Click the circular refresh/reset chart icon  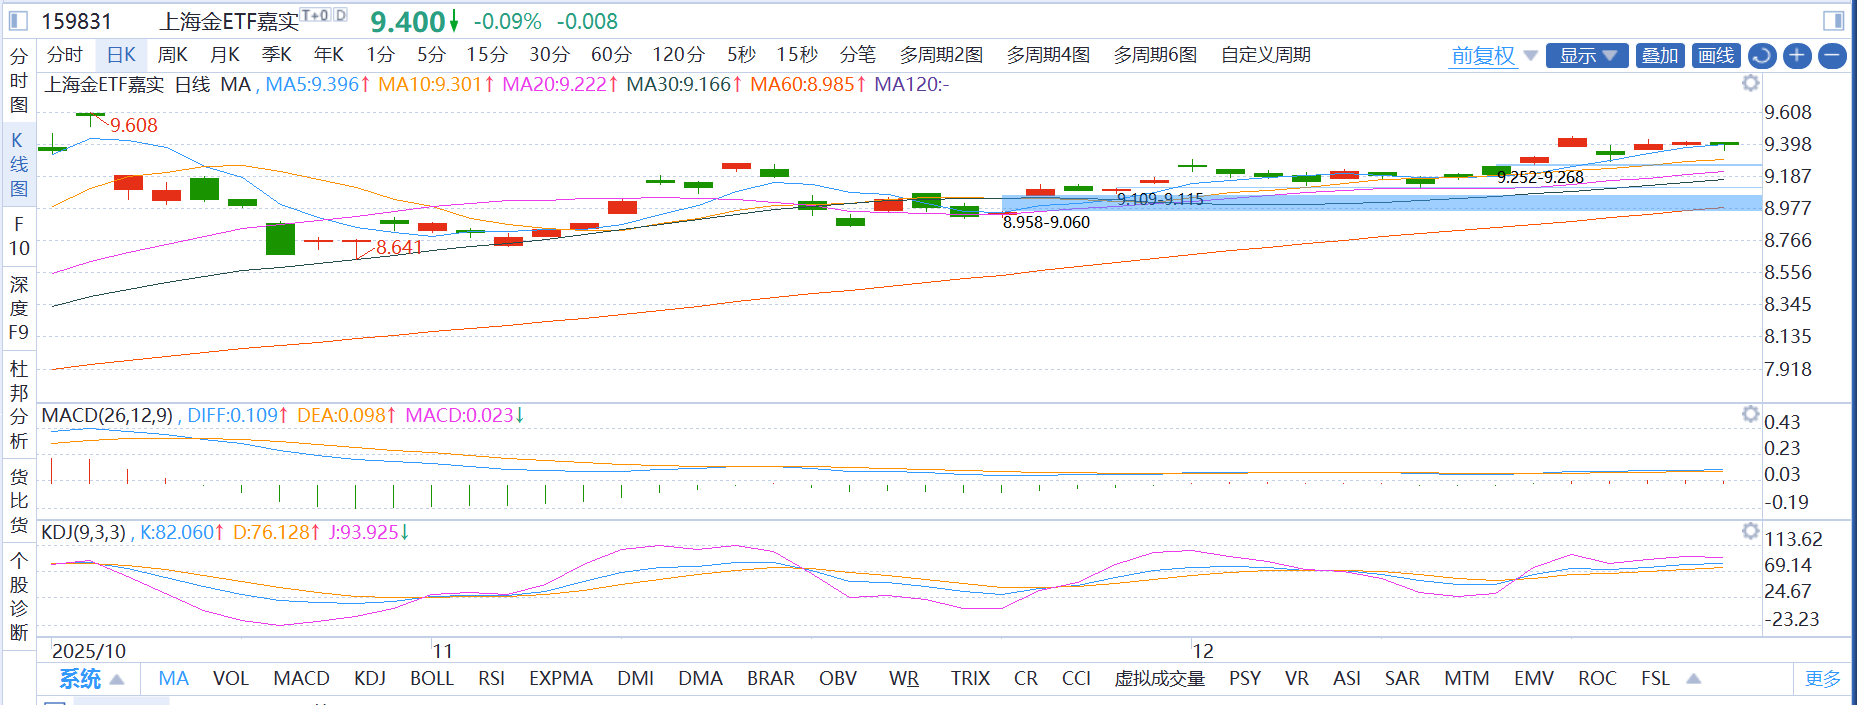(x=1762, y=56)
